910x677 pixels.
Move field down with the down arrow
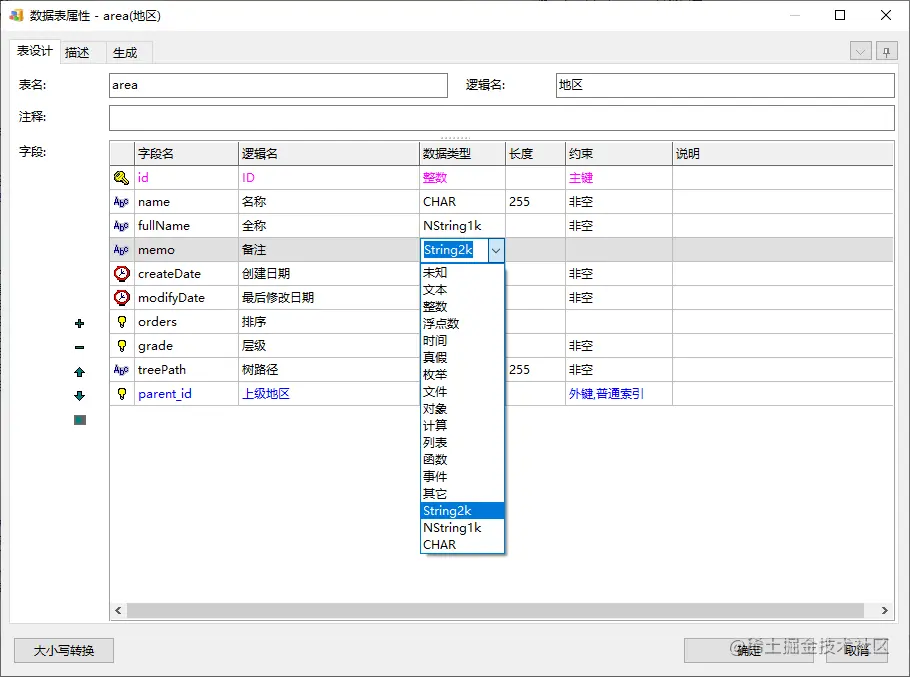point(80,396)
